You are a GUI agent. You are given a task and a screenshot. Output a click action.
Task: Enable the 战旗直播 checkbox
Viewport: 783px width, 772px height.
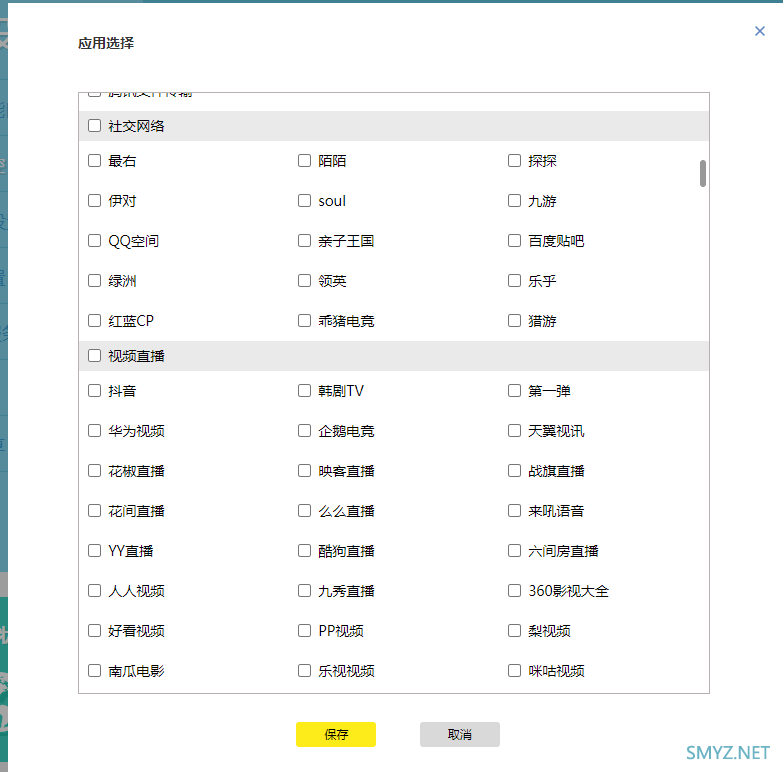(x=514, y=470)
